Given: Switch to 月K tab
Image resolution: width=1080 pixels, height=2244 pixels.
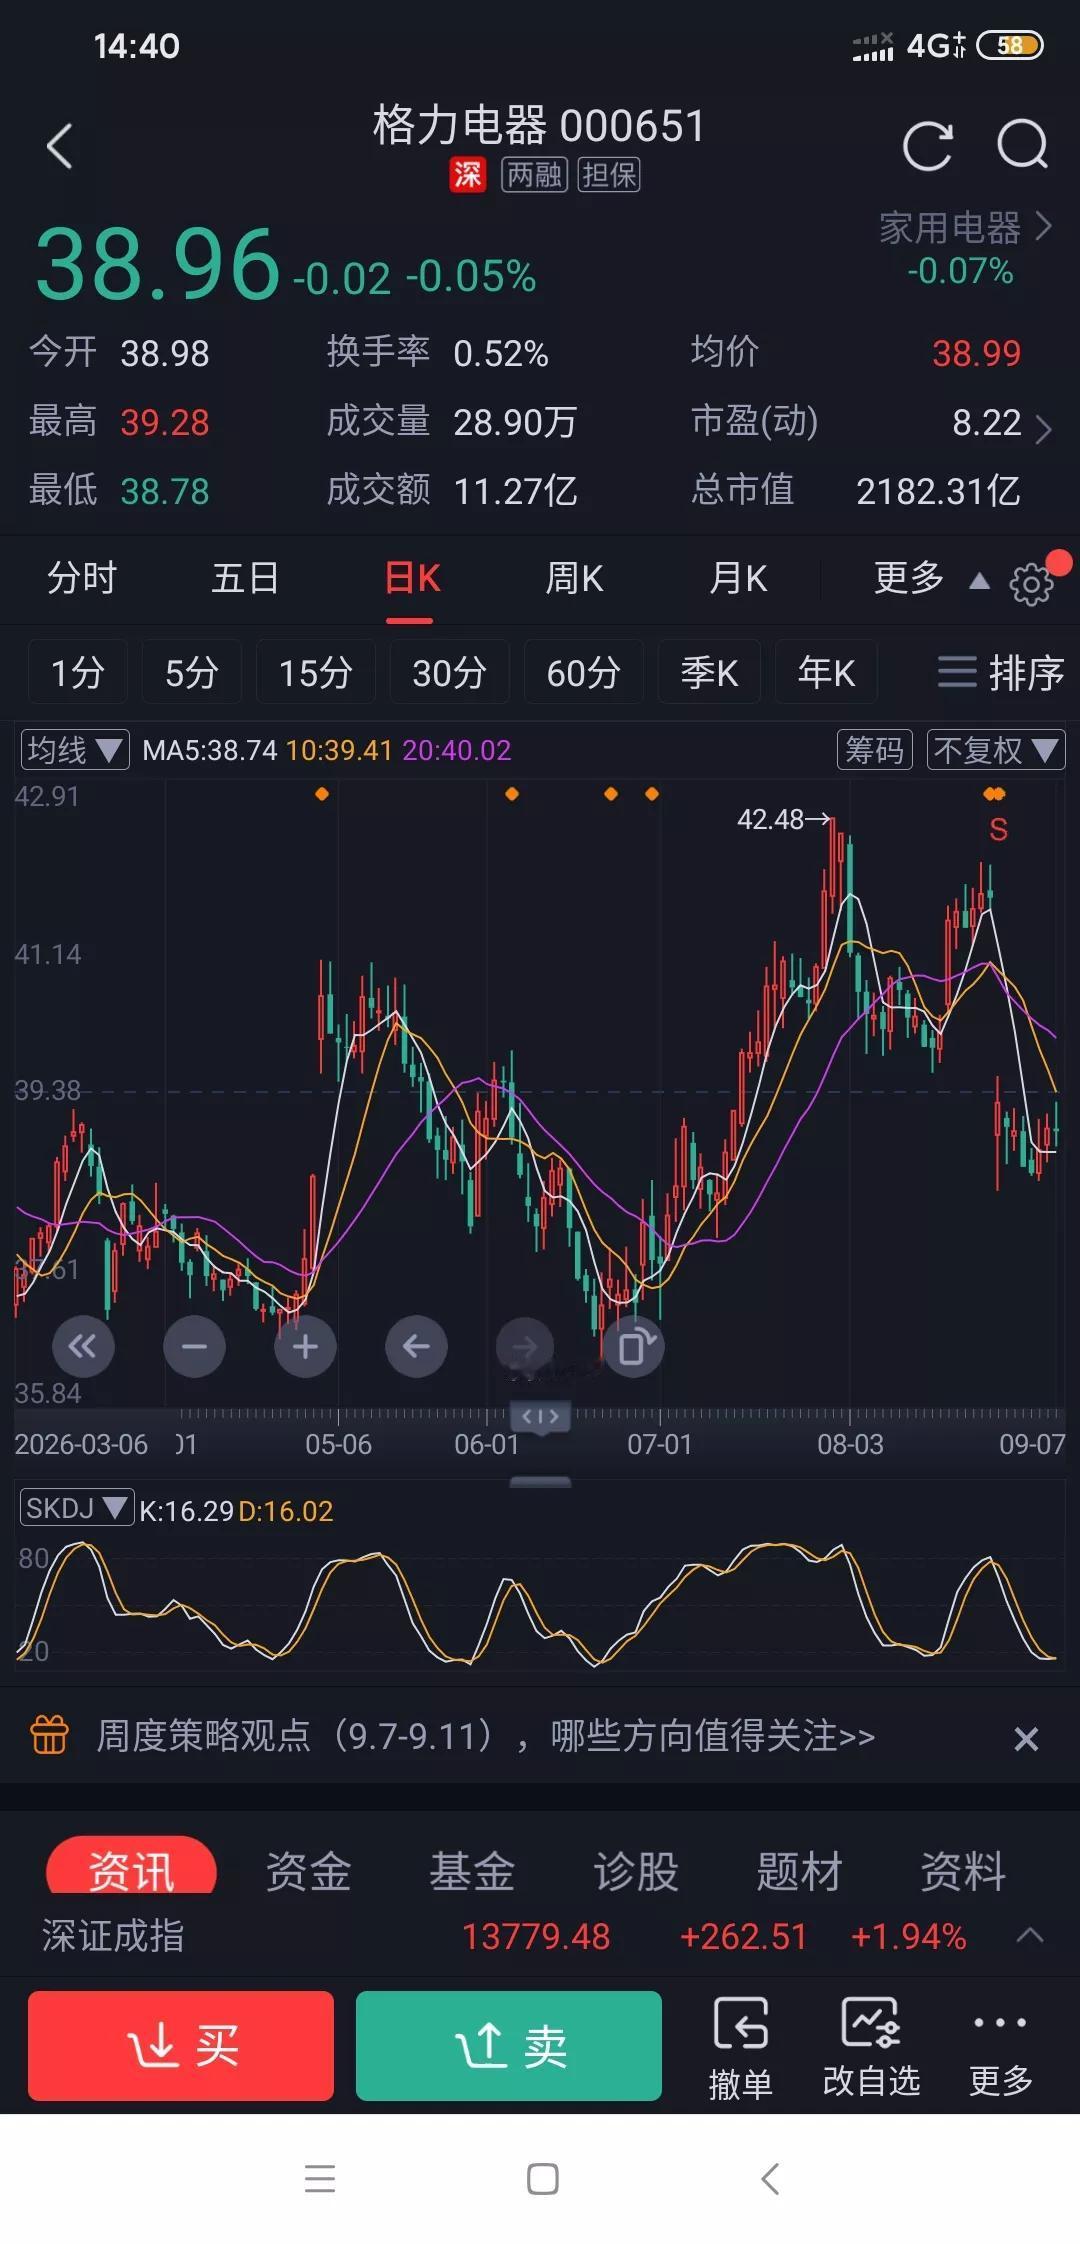Looking at the screenshot, I should click(737, 578).
